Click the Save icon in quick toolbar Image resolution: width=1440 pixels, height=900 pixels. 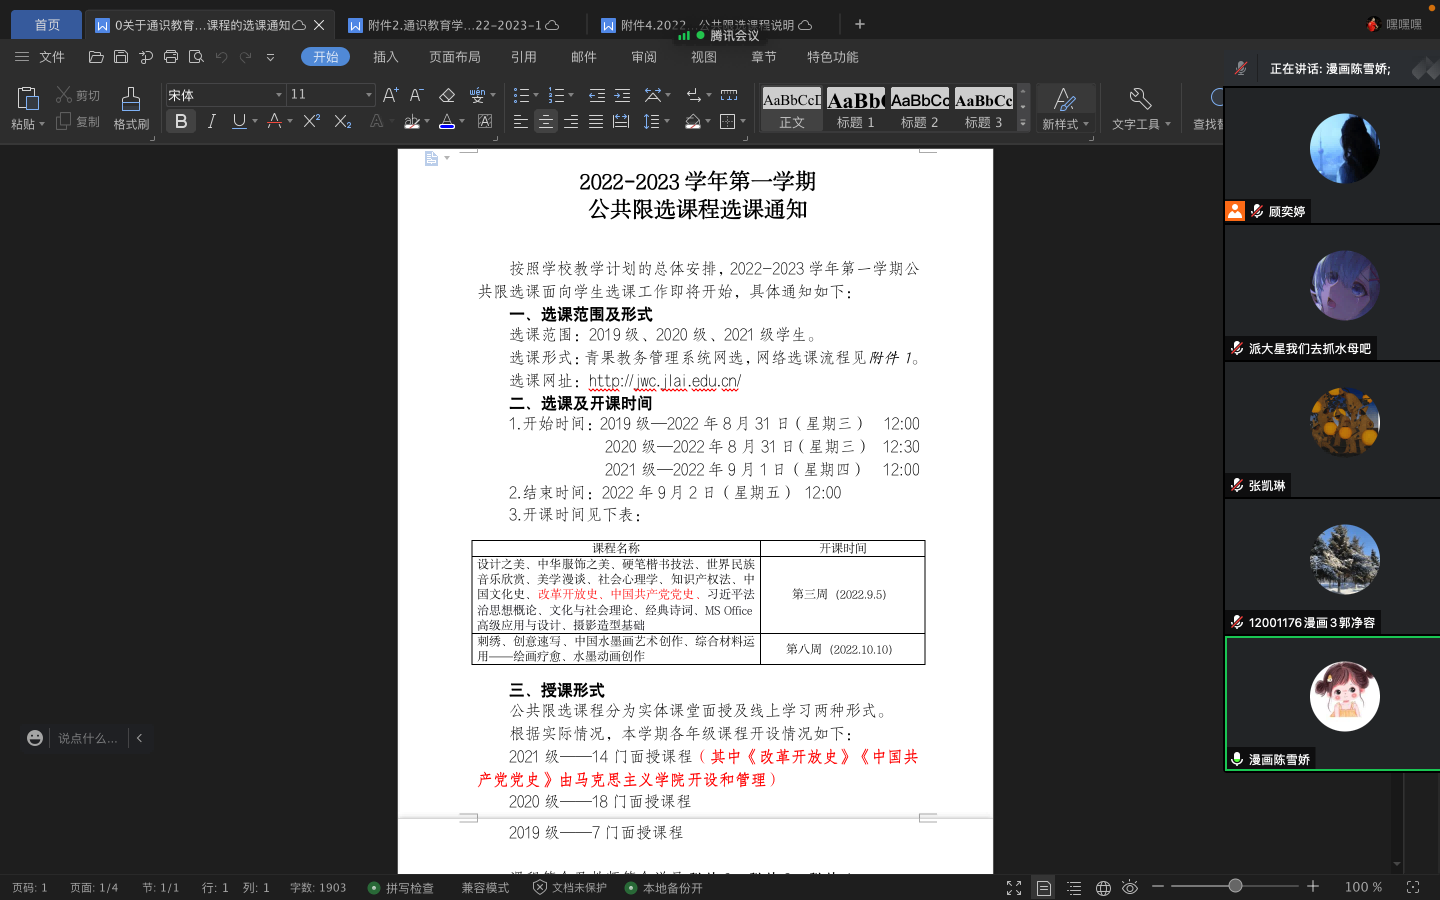[121, 57]
